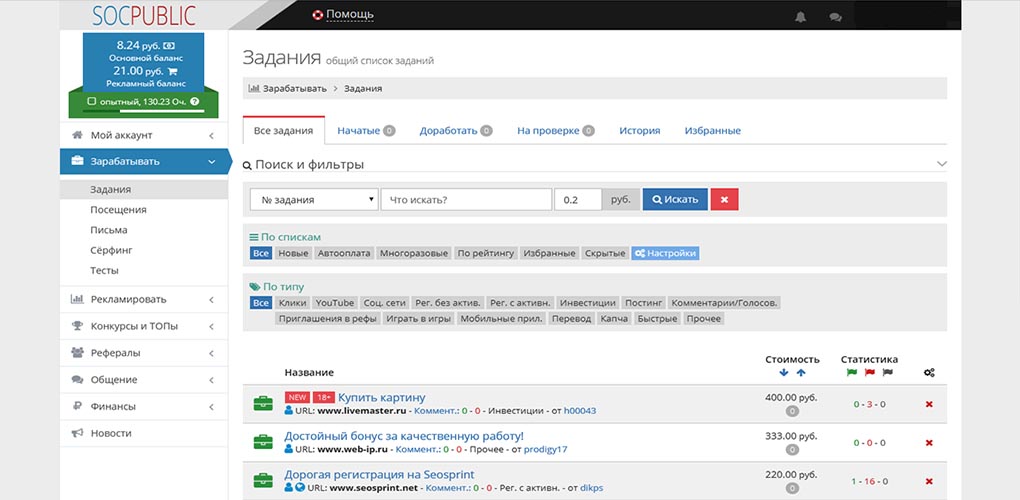Open the № задания dropdown
The width and height of the screenshot is (1020, 500).
pyautogui.click(x=314, y=200)
